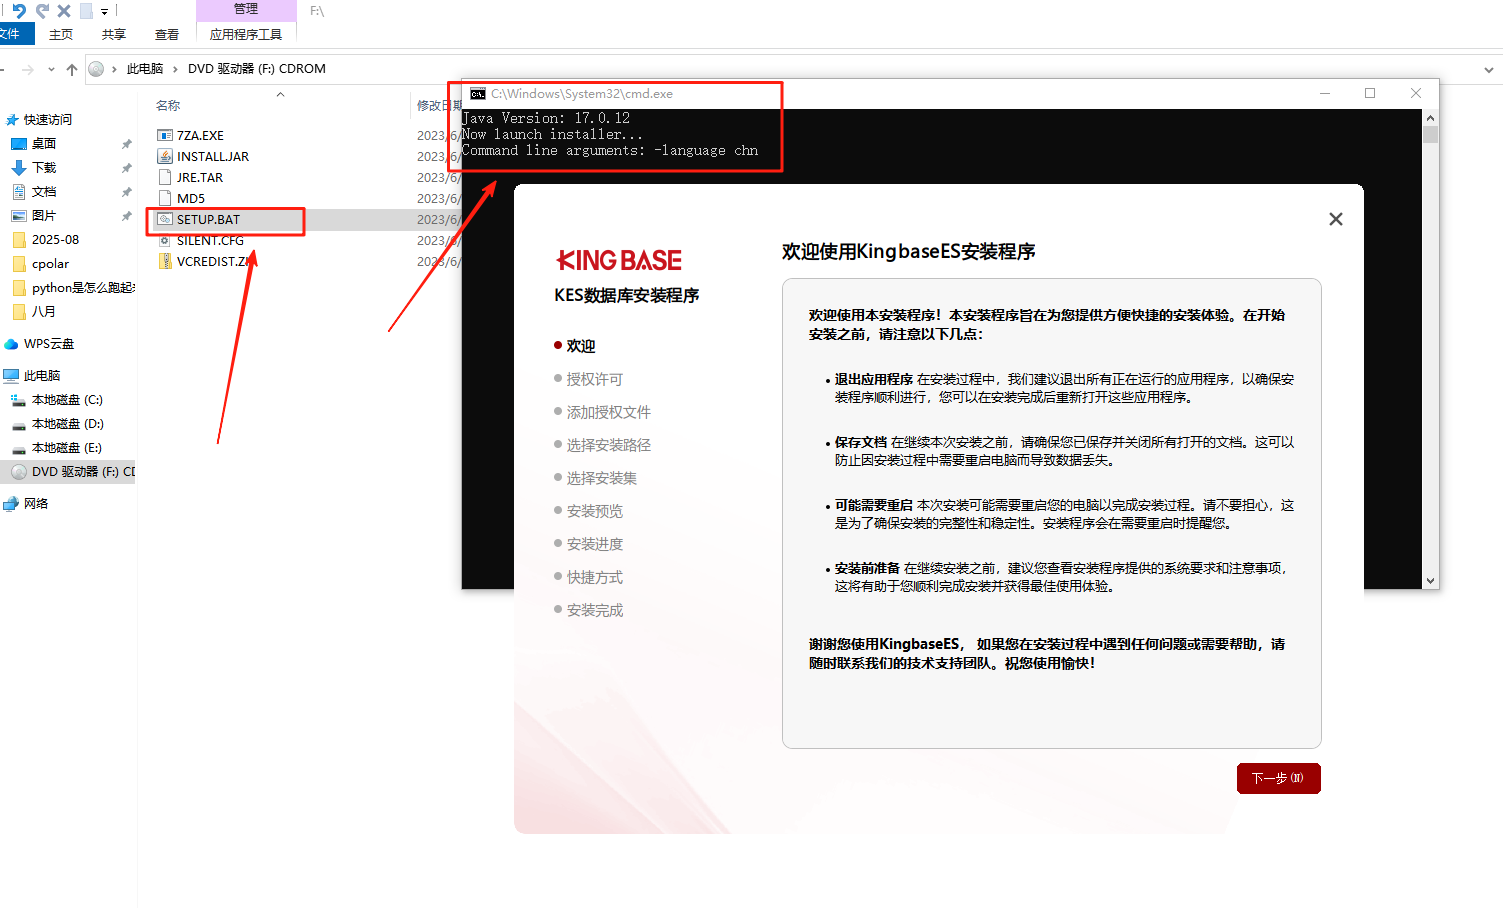The width and height of the screenshot is (1503, 908).
Task: Sort files by the 名称 column header
Action: (x=168, y=105)
